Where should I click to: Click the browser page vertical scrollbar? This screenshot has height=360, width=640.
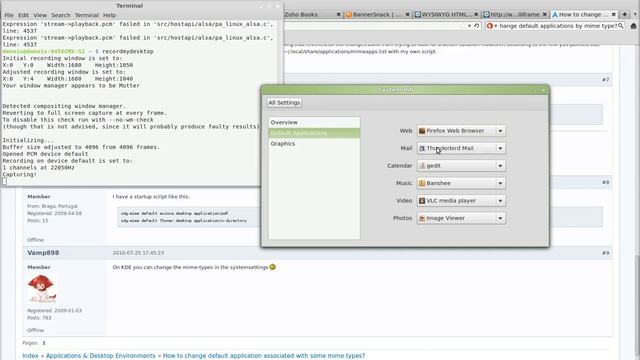637,306
